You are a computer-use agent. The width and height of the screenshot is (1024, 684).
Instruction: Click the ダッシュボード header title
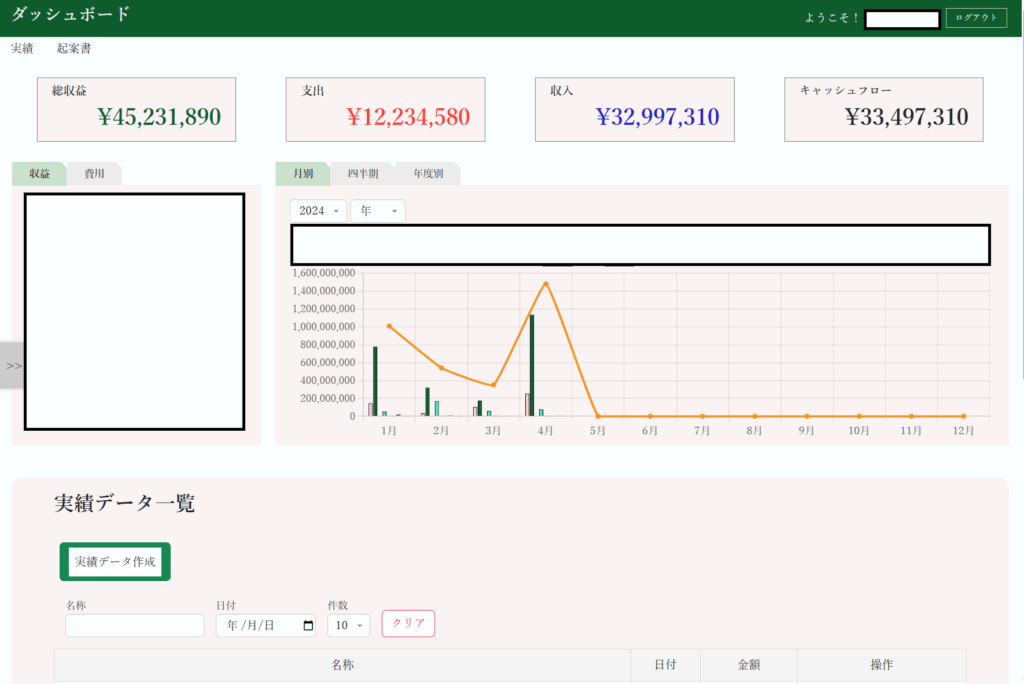[x=71, y=14]
